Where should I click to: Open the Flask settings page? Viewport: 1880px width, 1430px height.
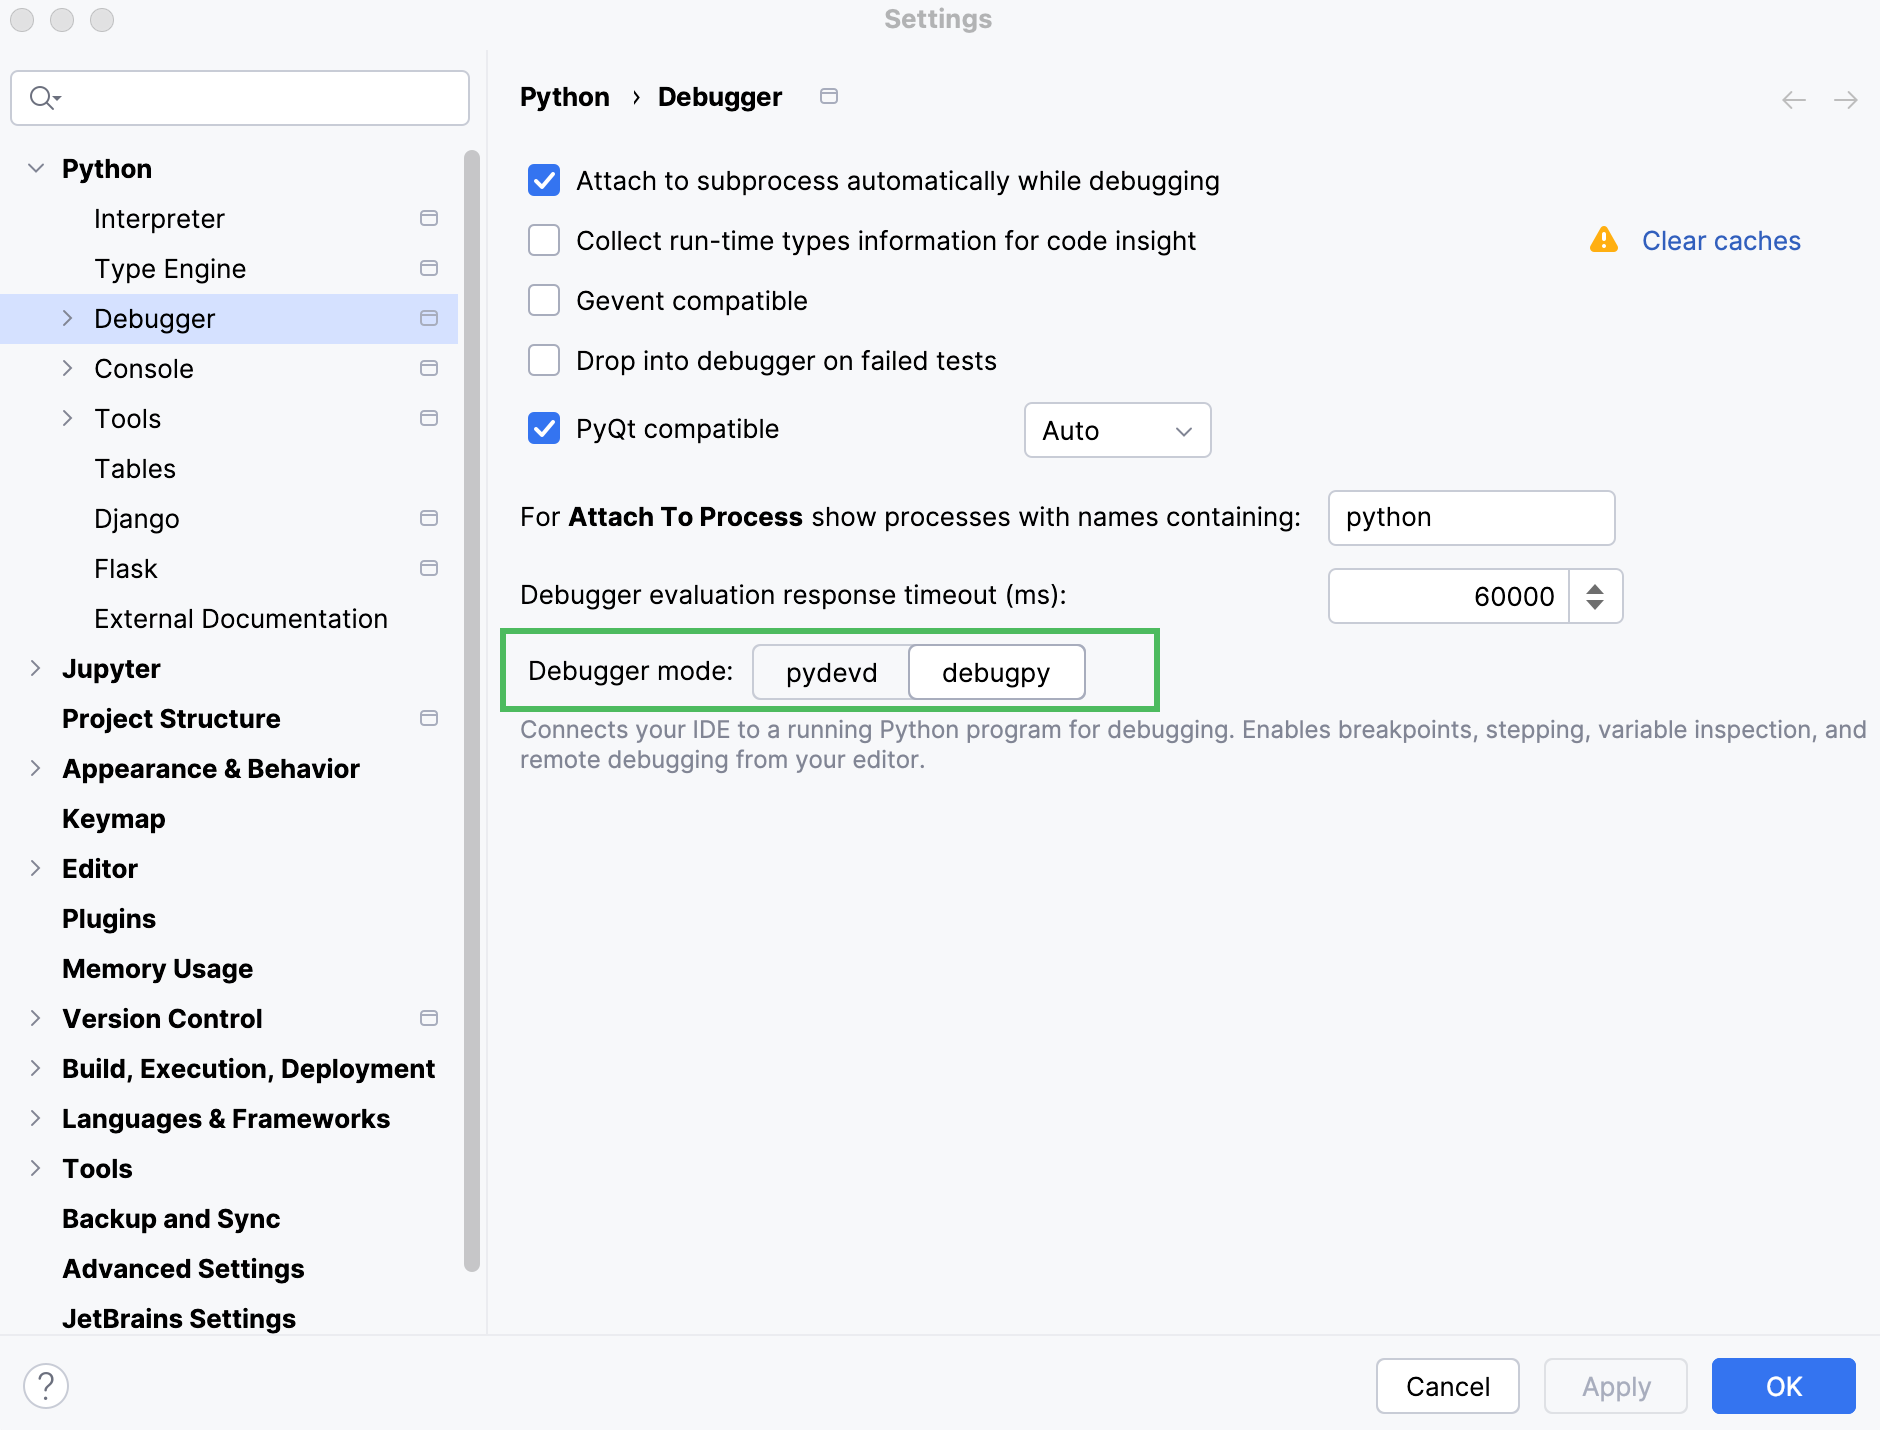[126, 568]
